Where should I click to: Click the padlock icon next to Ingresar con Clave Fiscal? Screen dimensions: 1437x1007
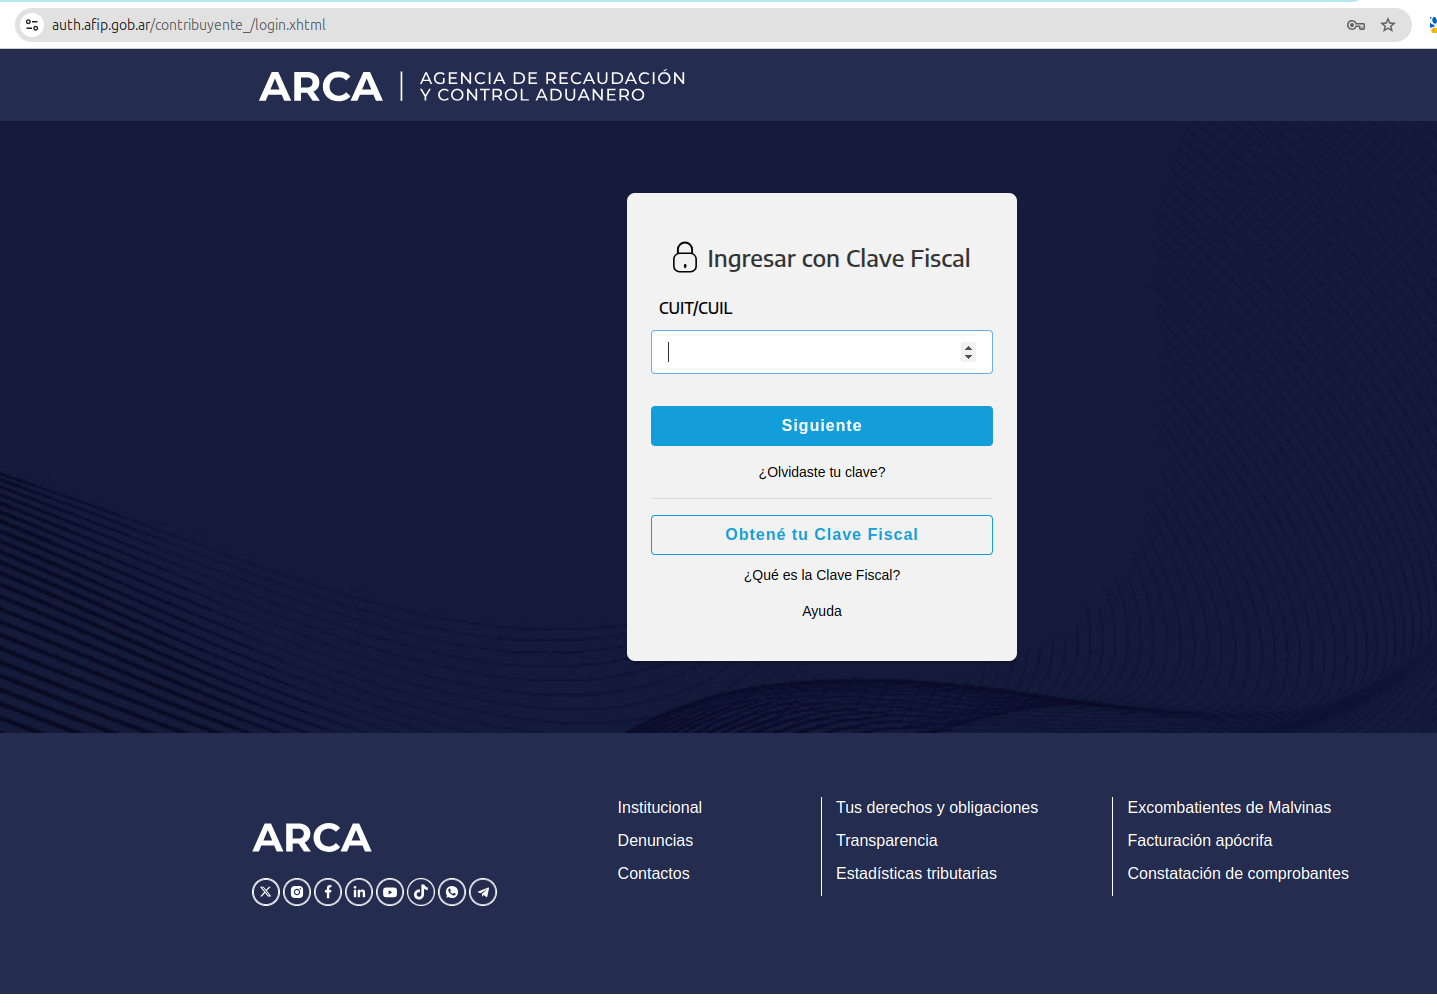click(685, 257)
